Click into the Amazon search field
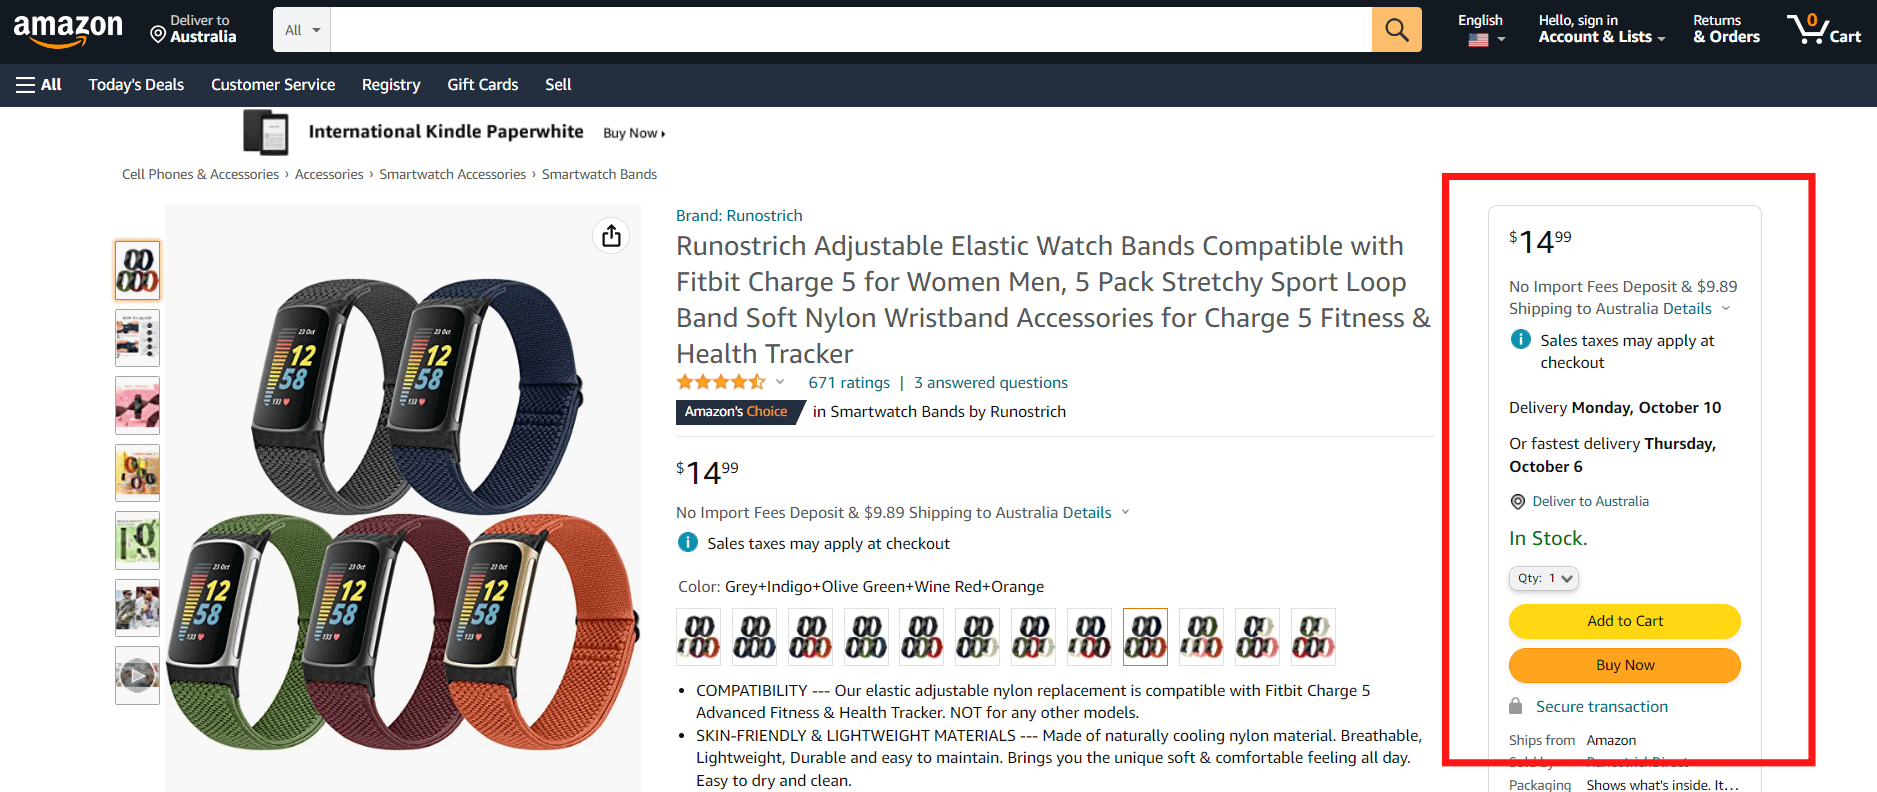 click(851, 30)
